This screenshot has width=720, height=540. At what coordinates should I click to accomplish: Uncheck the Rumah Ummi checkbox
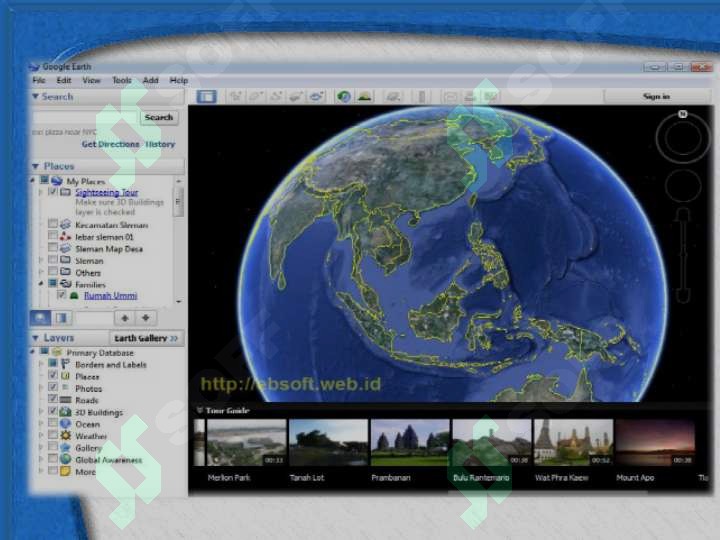61,295
